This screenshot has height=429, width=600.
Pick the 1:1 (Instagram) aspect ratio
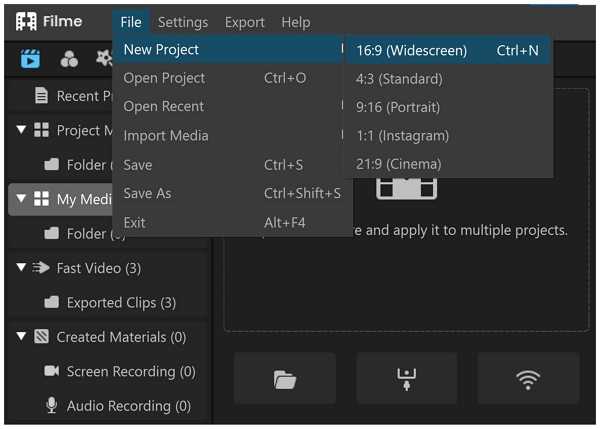click(x=402, y=135)
